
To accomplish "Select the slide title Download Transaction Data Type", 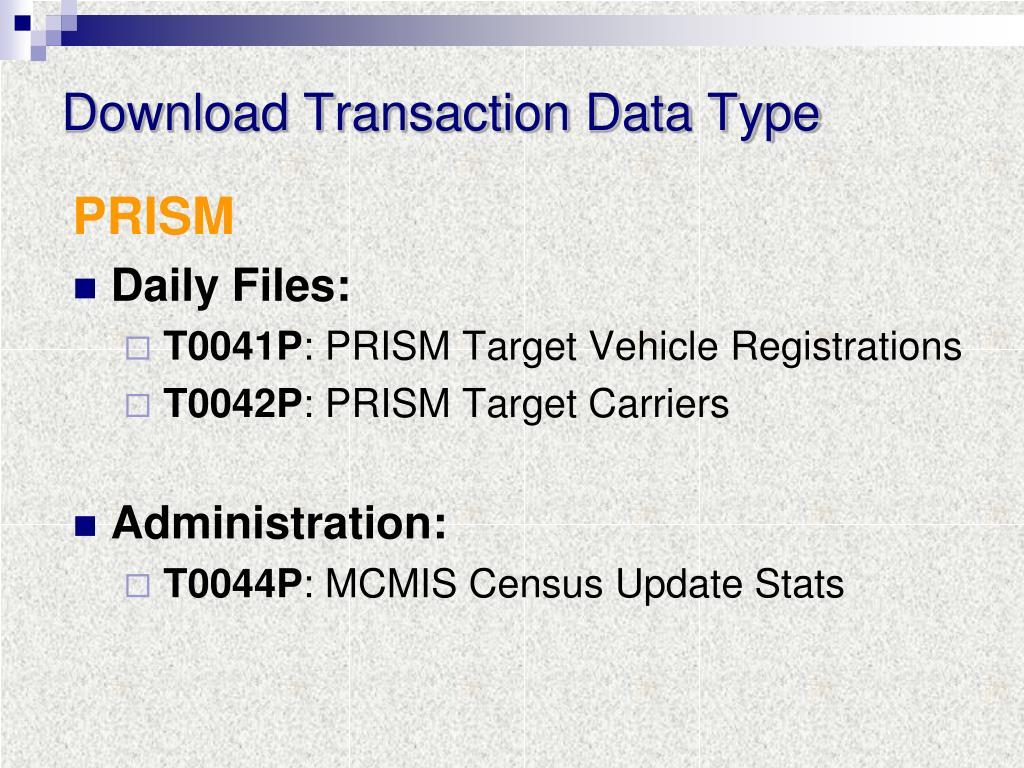I will [x=441, y=114].
